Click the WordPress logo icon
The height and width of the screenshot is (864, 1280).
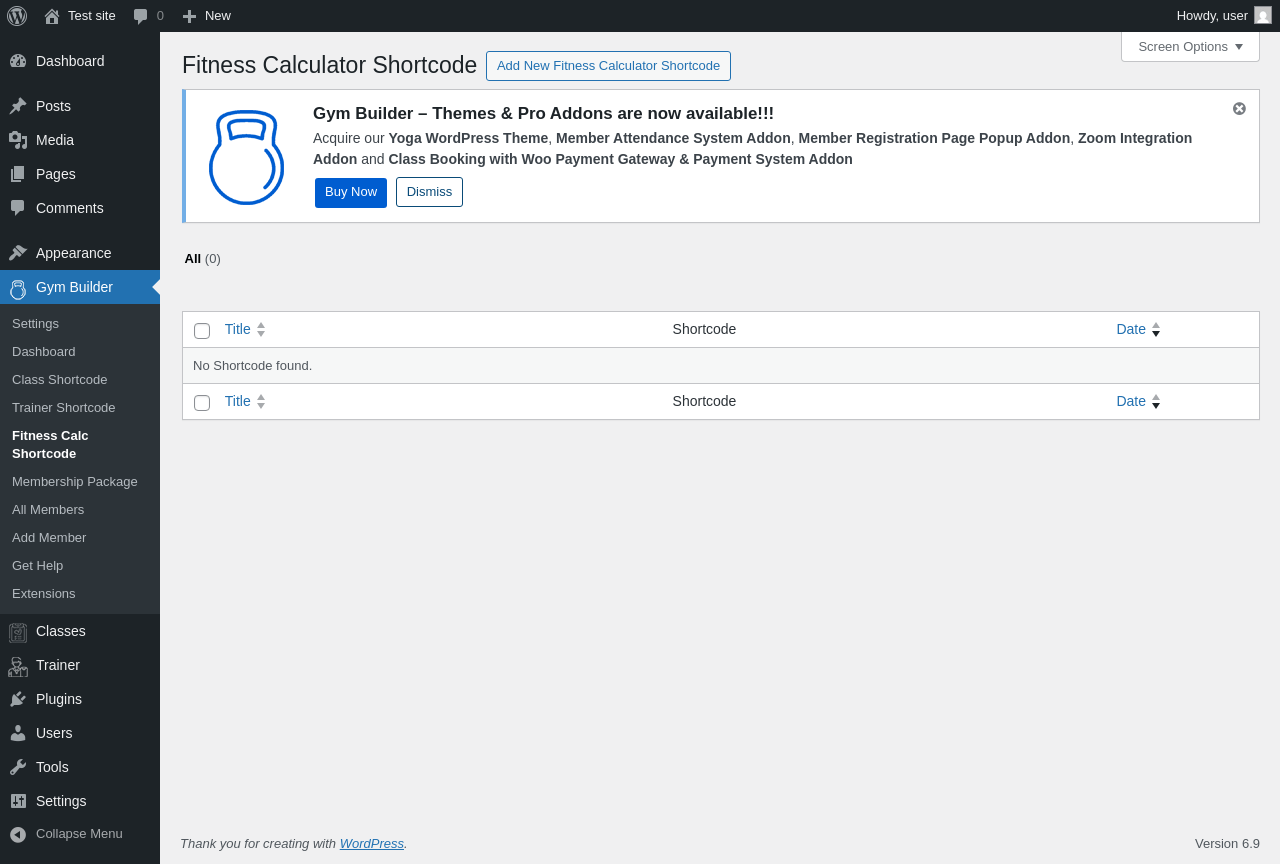tap(17, 16)
